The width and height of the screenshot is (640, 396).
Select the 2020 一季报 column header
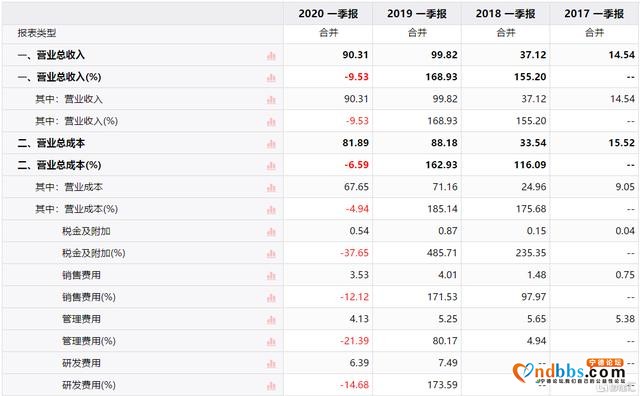328,14
